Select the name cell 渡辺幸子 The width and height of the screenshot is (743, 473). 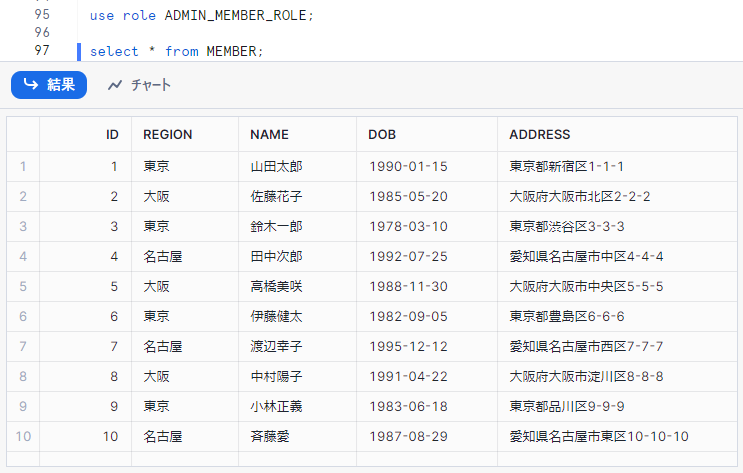[x=297, y=346]
